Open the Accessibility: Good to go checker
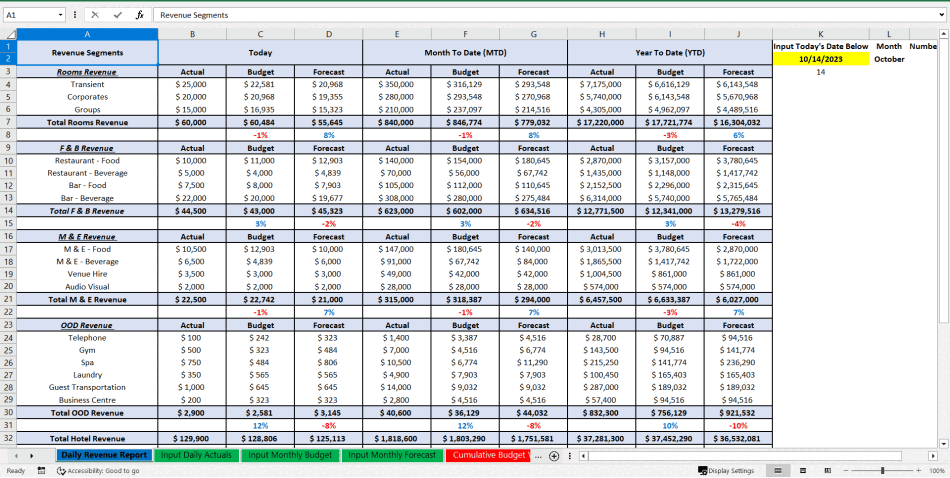 pos(98,471)
